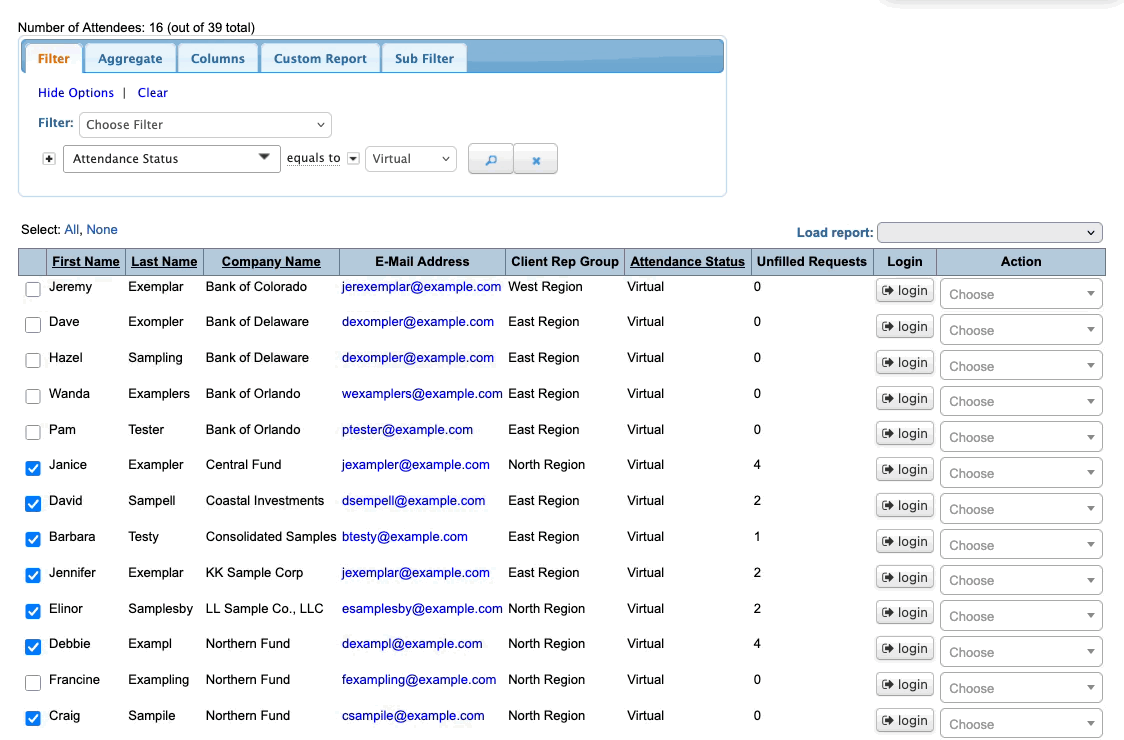
Task: Open the small operator arrow beside 'equals to'
Action: tap(353, 159)
